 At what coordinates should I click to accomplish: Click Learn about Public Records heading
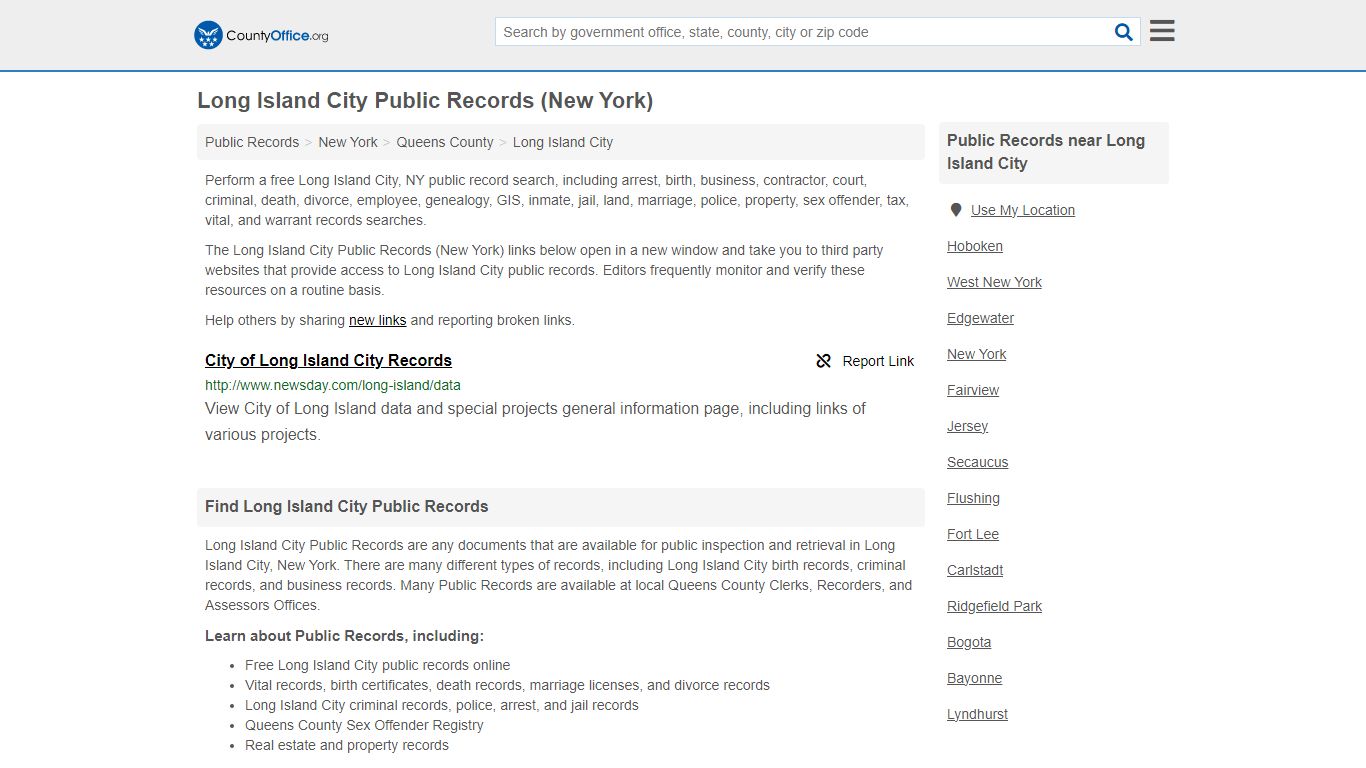(x=344, y=636)
